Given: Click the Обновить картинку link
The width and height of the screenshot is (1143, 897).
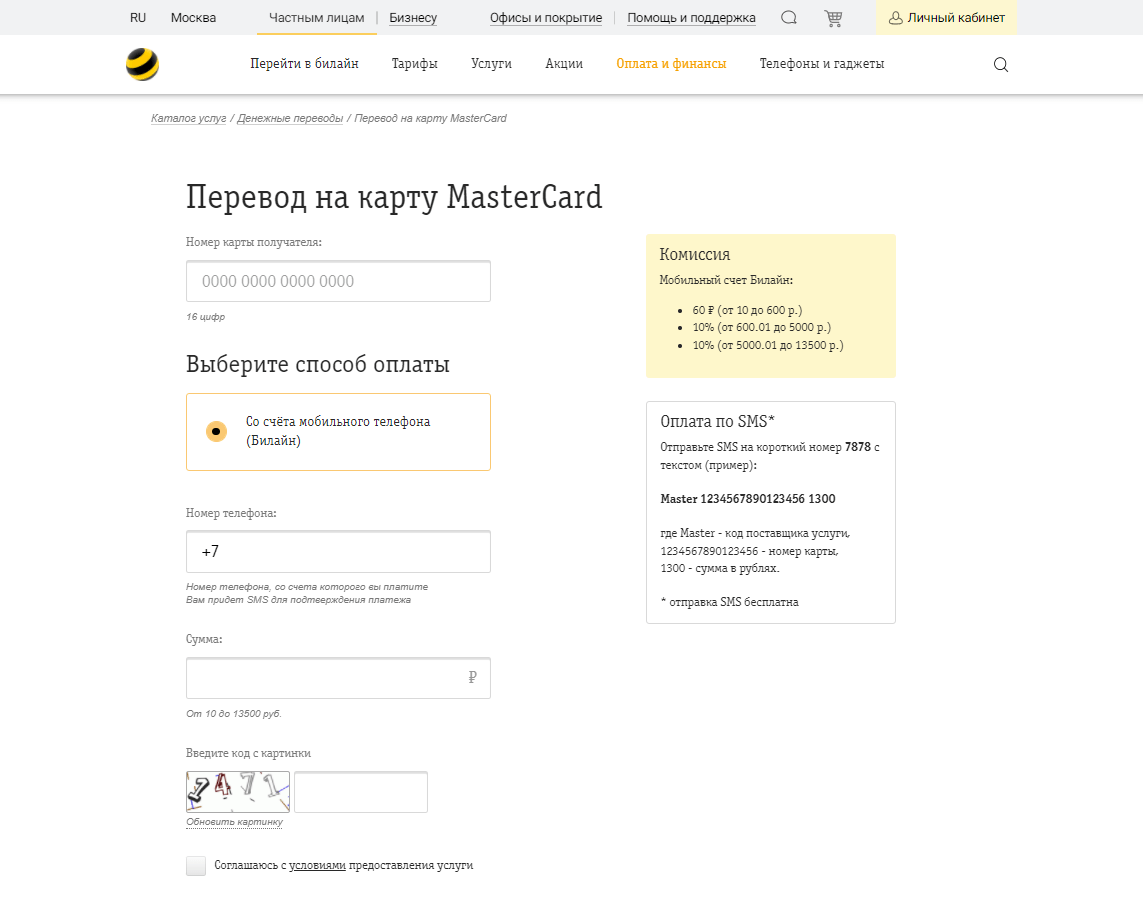Looking at the screenshot, I should pyautogui.click(x=234, y=822).
